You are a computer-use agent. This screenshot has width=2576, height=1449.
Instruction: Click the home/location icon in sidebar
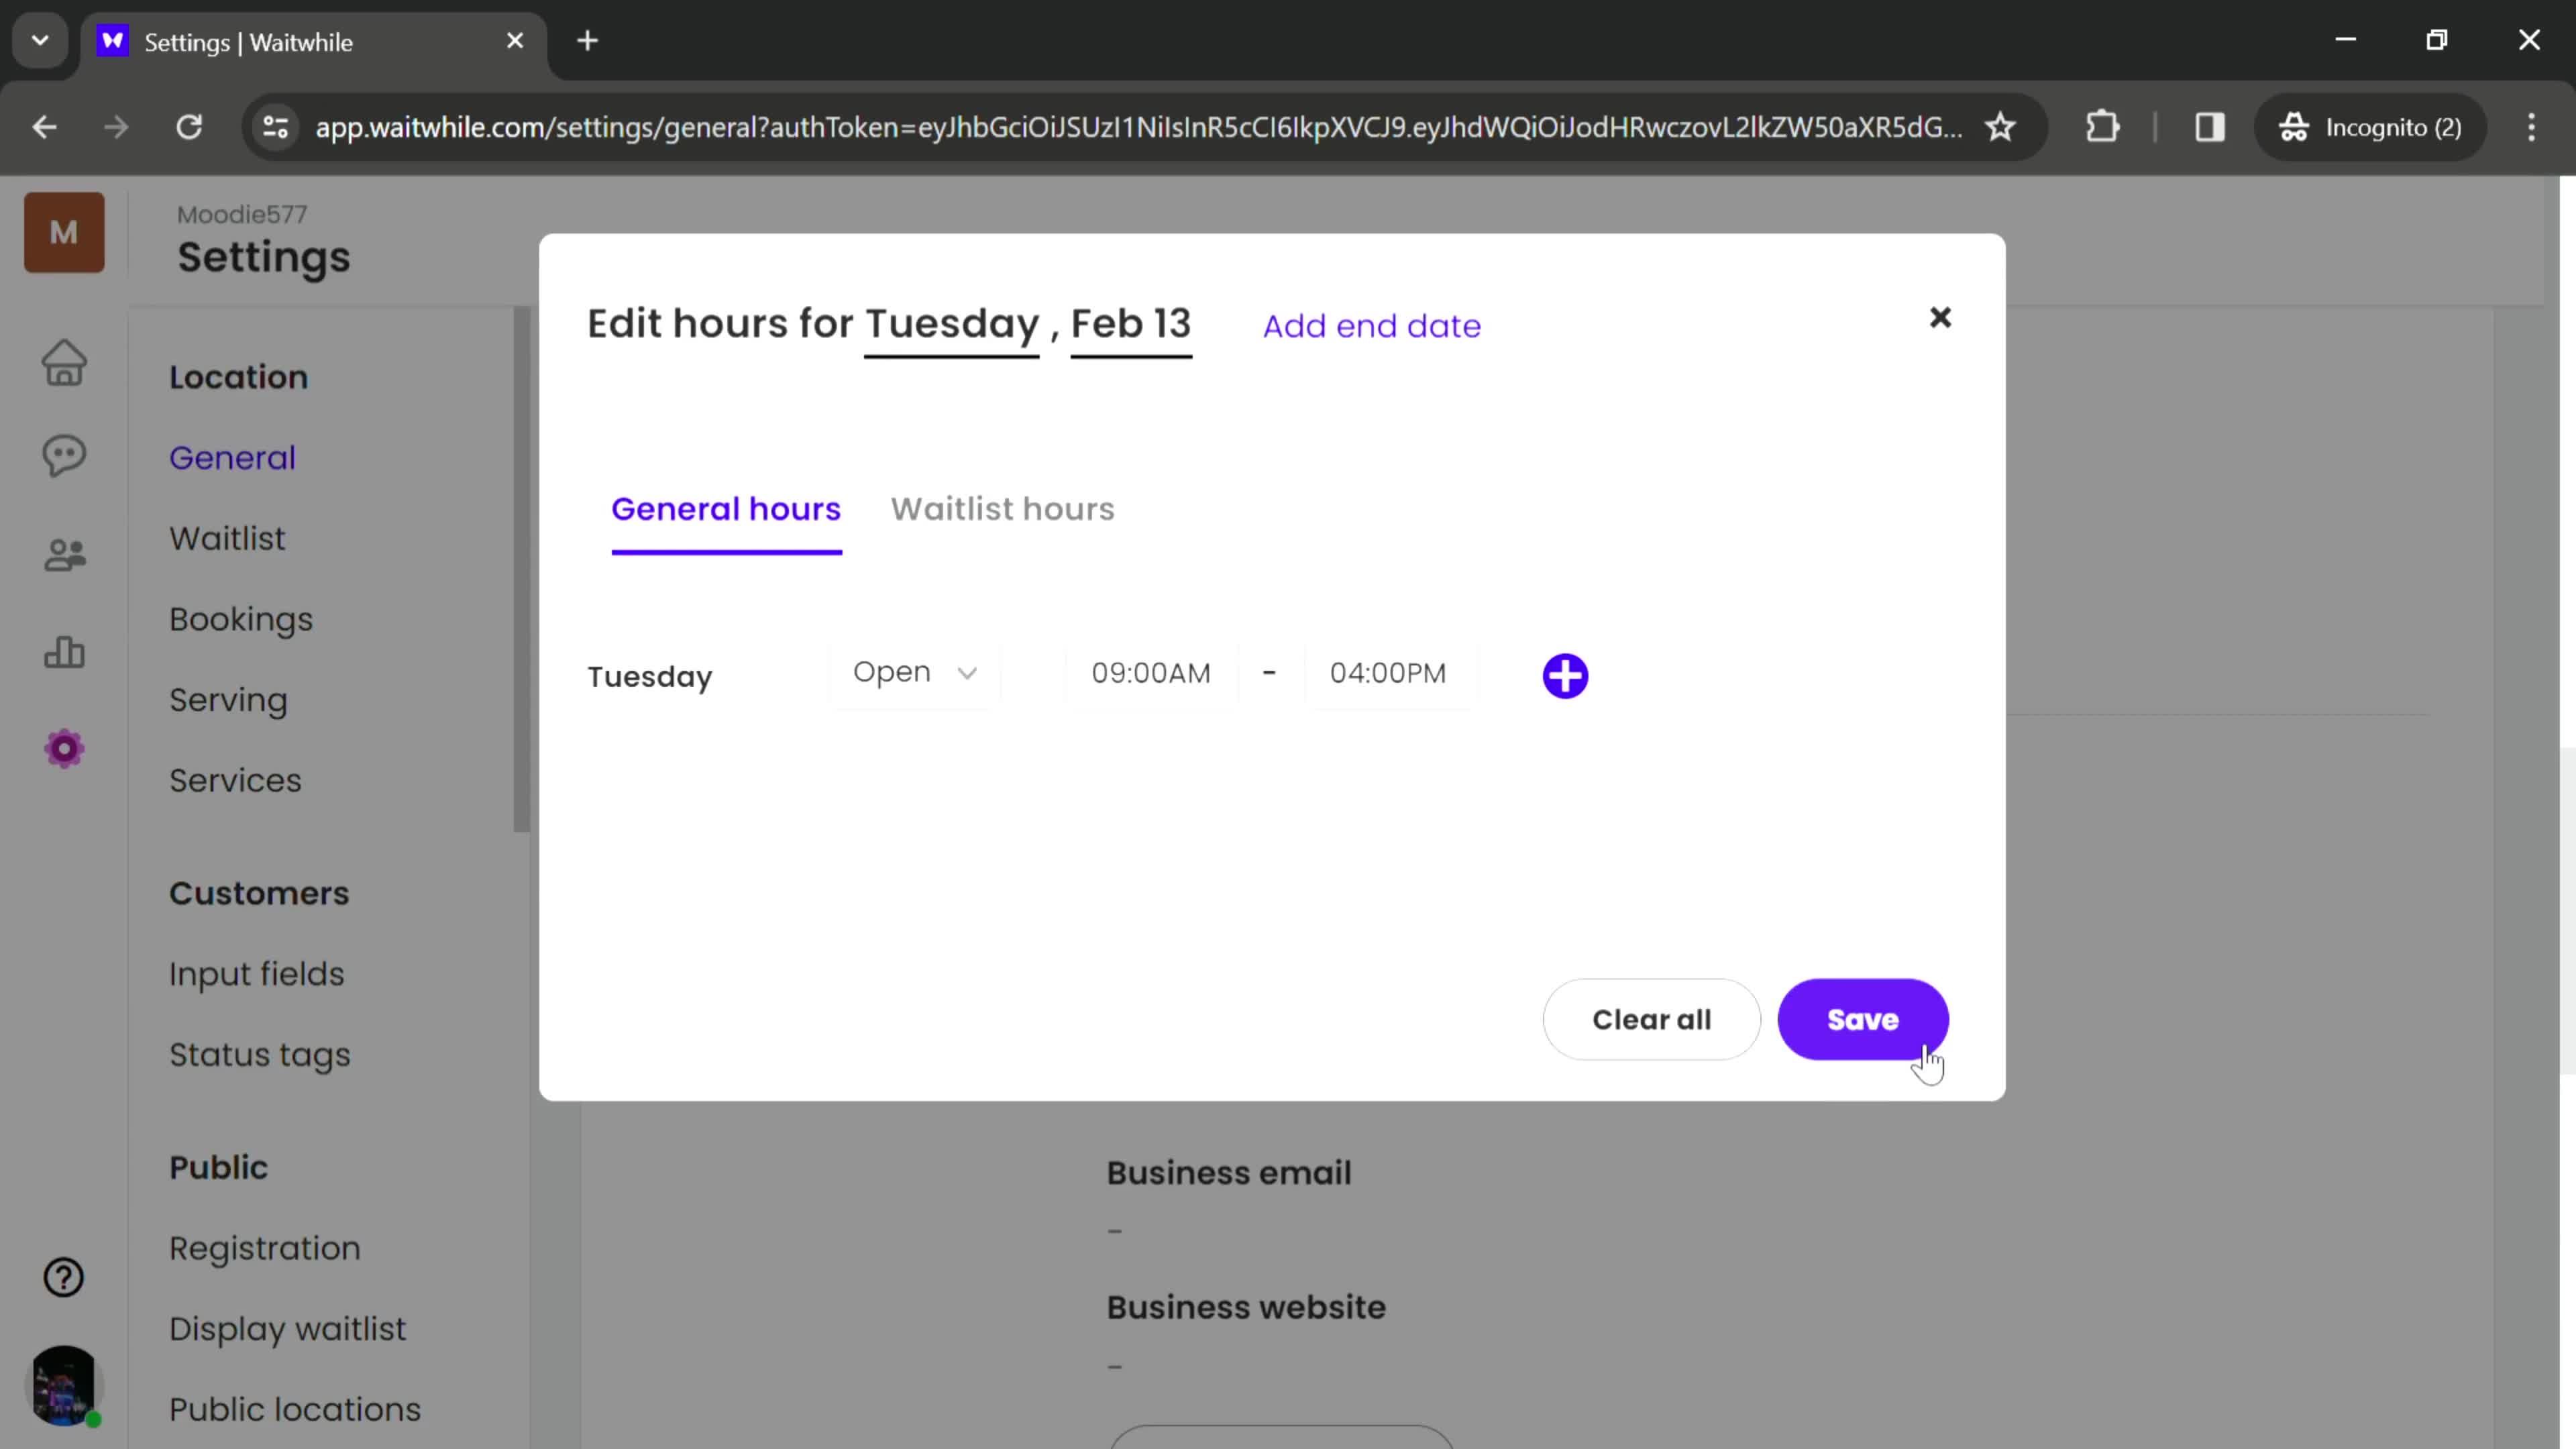tap(66, 363)
